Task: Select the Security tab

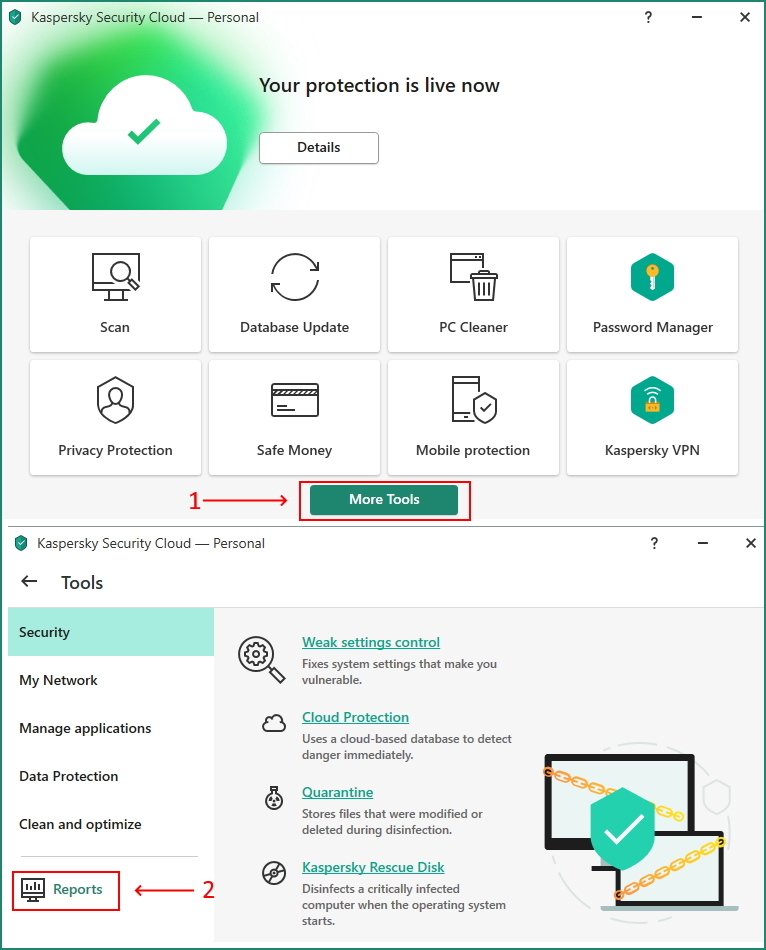Action: pos(111,632)
